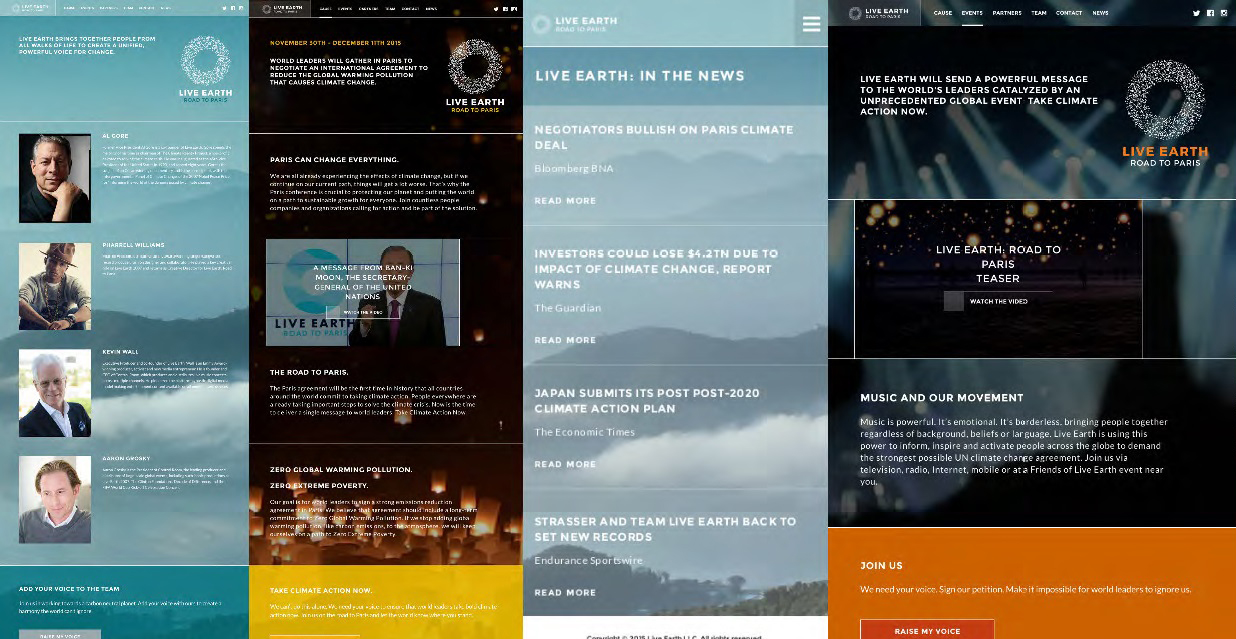Open 'Strasser and Team Live Earth Back' headline
Viewport: 1236px width, 639px height.
coord(665,529)
